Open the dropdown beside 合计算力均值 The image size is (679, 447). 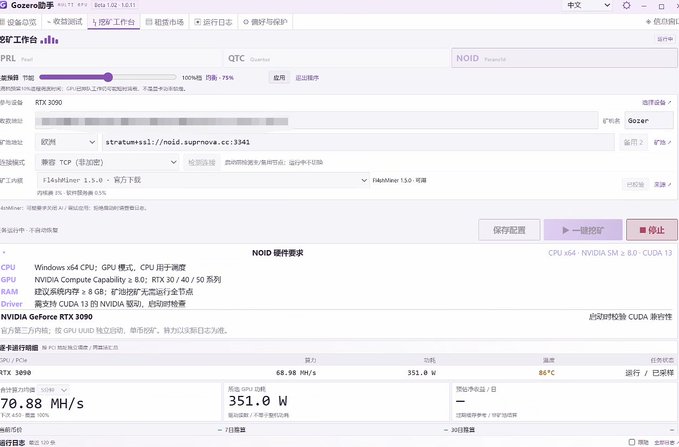click(x=53, y=390)
